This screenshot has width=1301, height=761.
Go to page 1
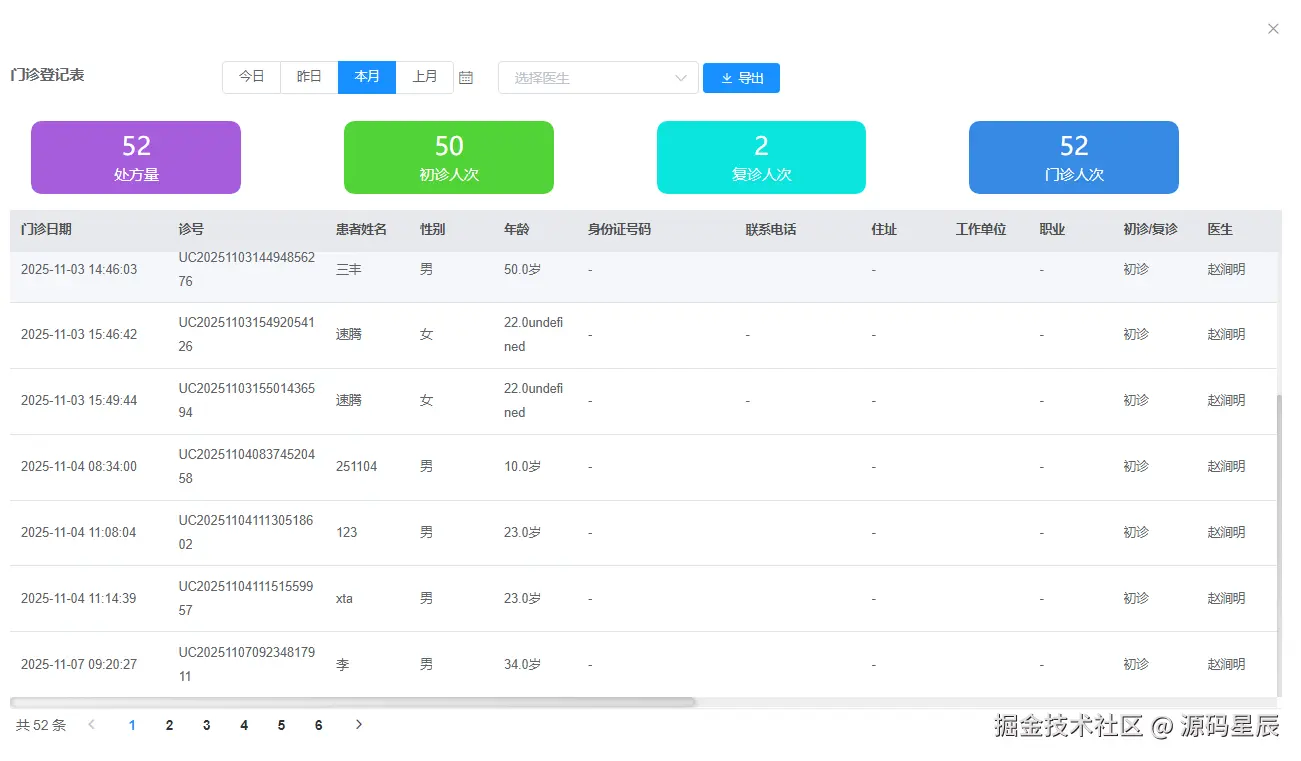click(132, 725)
